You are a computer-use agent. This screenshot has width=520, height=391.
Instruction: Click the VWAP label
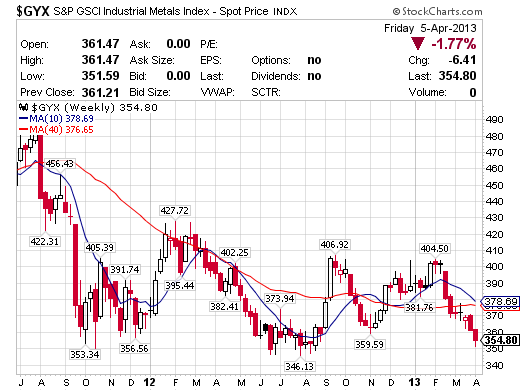[x=217, y=92]
